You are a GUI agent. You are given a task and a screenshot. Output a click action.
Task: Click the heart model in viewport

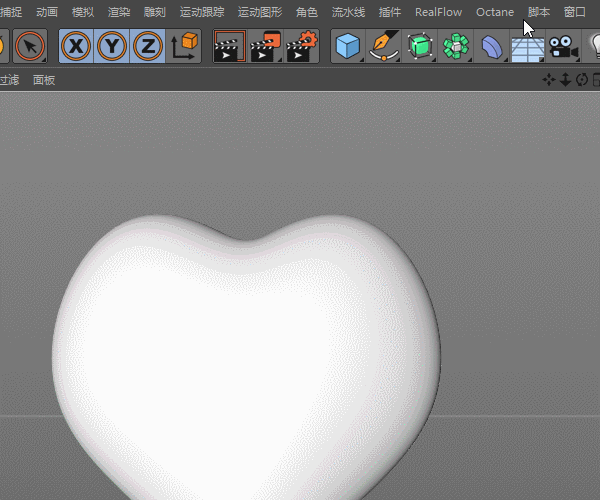tap(245, 356)
